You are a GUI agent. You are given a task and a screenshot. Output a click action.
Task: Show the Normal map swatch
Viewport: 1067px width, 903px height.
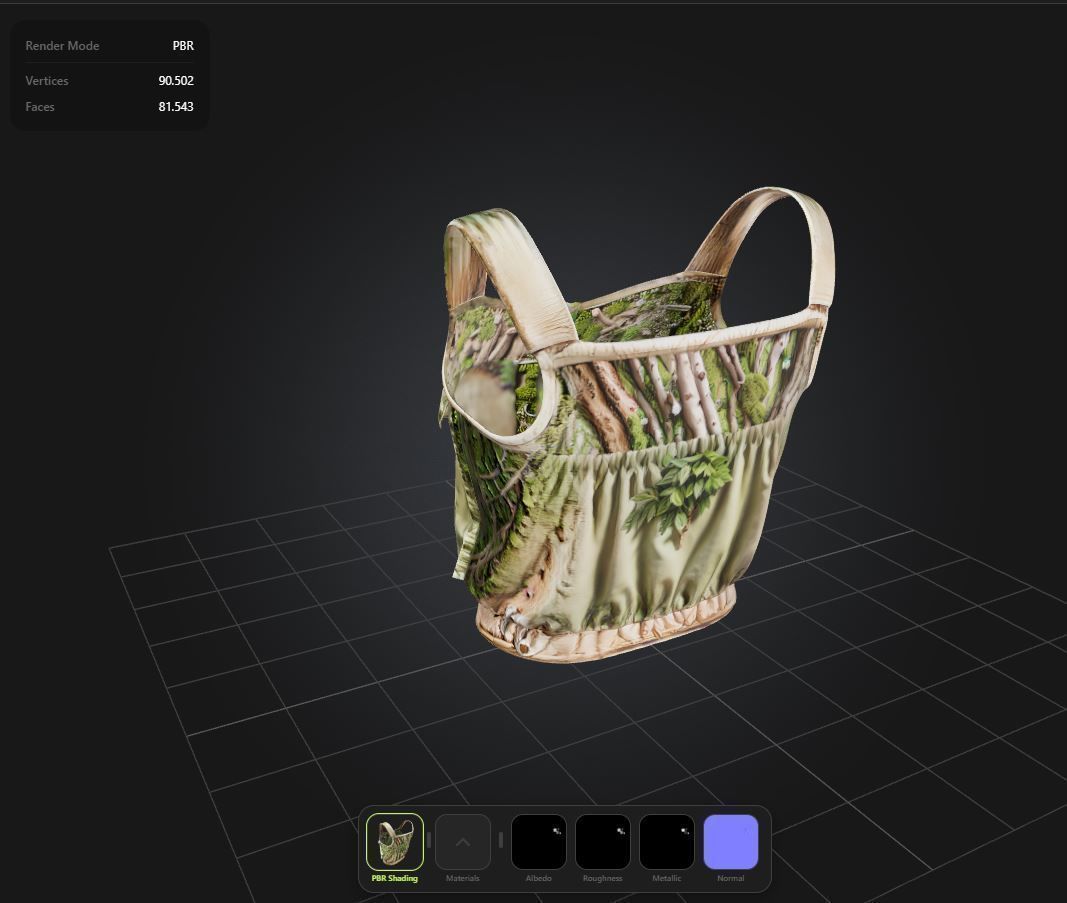point(730,842)
